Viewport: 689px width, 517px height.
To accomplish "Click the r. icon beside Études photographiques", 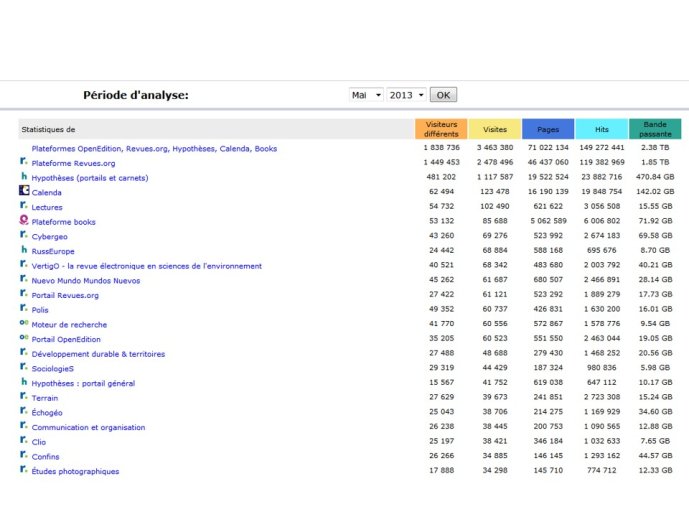I will click(24, 469).
